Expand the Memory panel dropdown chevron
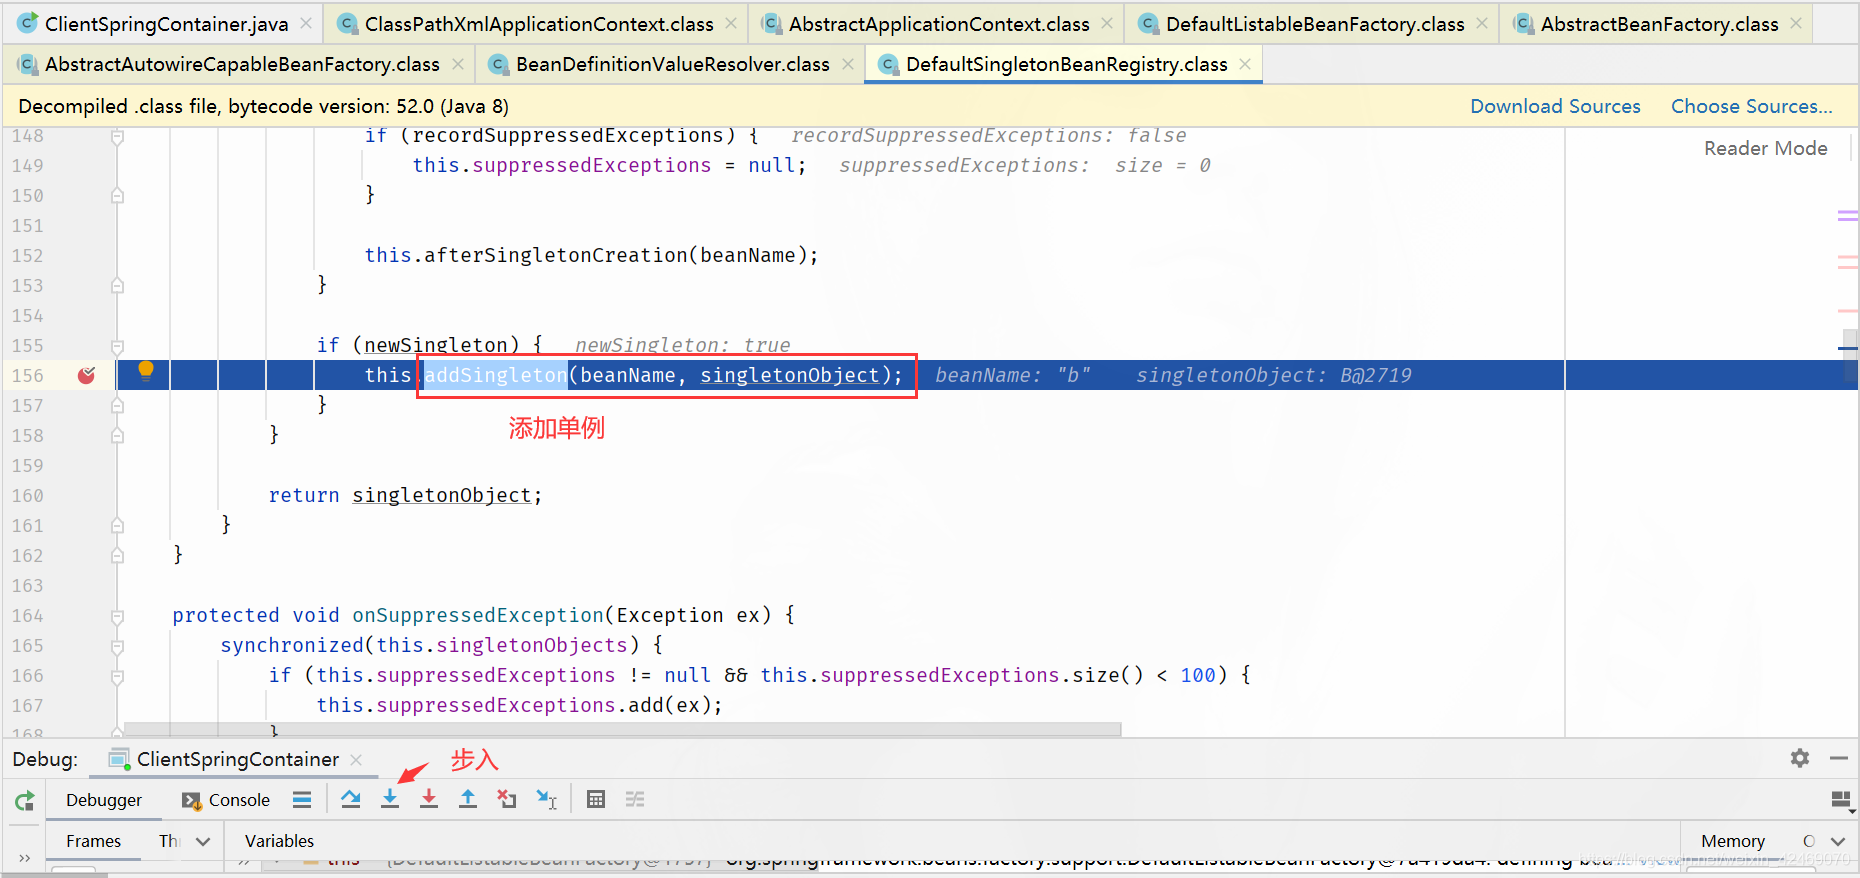Screen dimensions: 1860x878 (1838, 841)
